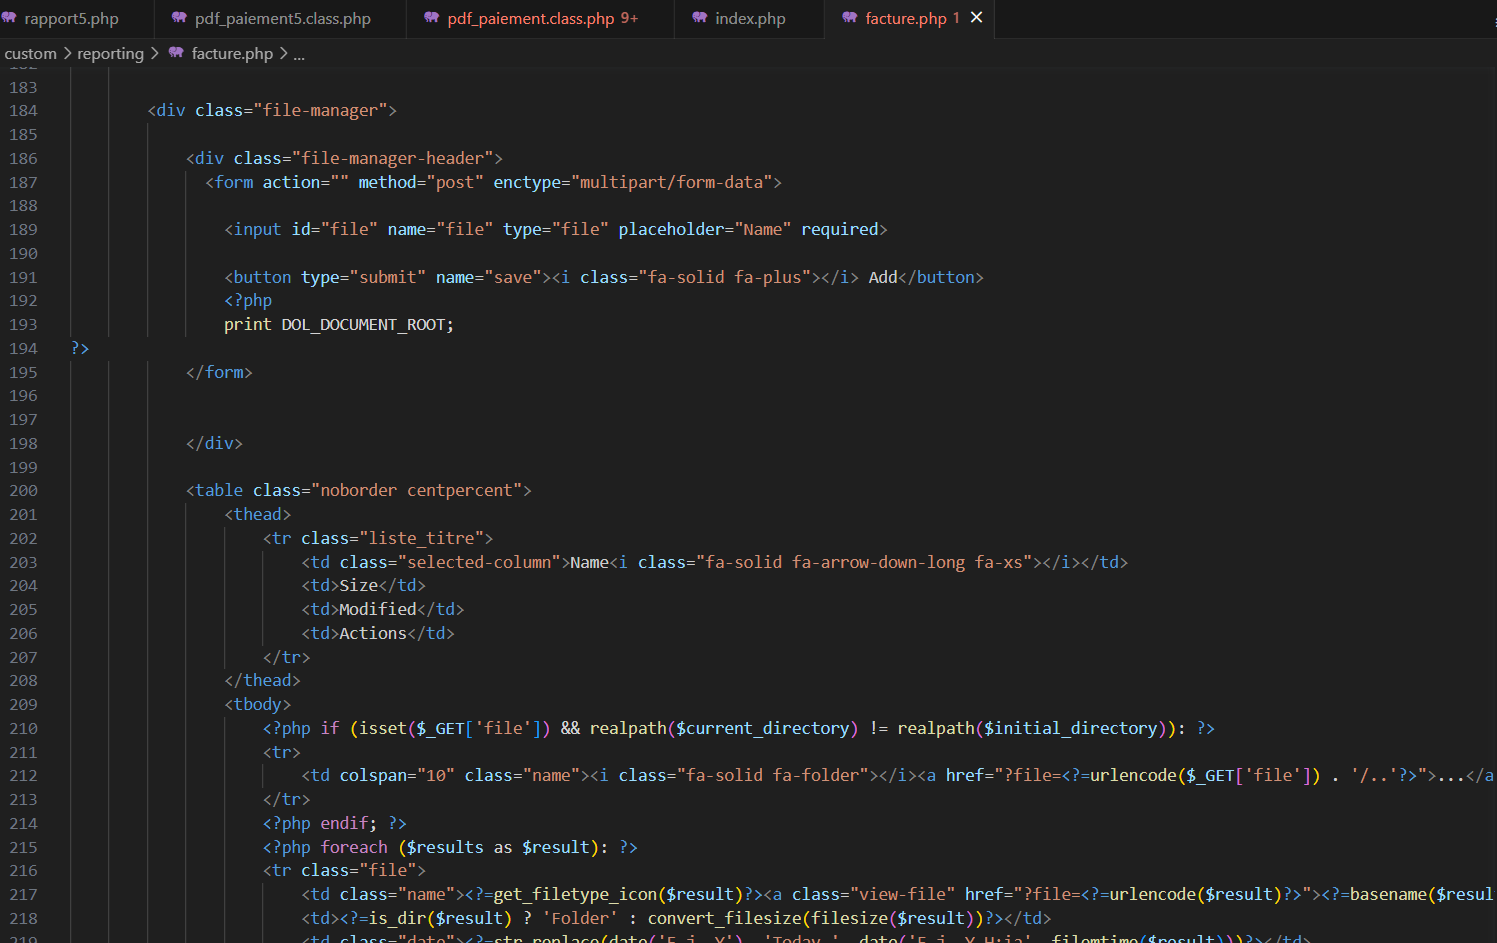Image resolution: width=1497 pixels, height=943 pixels.
Task: Click "view-file" class string on line 217
Action: [x=902, y=895]
